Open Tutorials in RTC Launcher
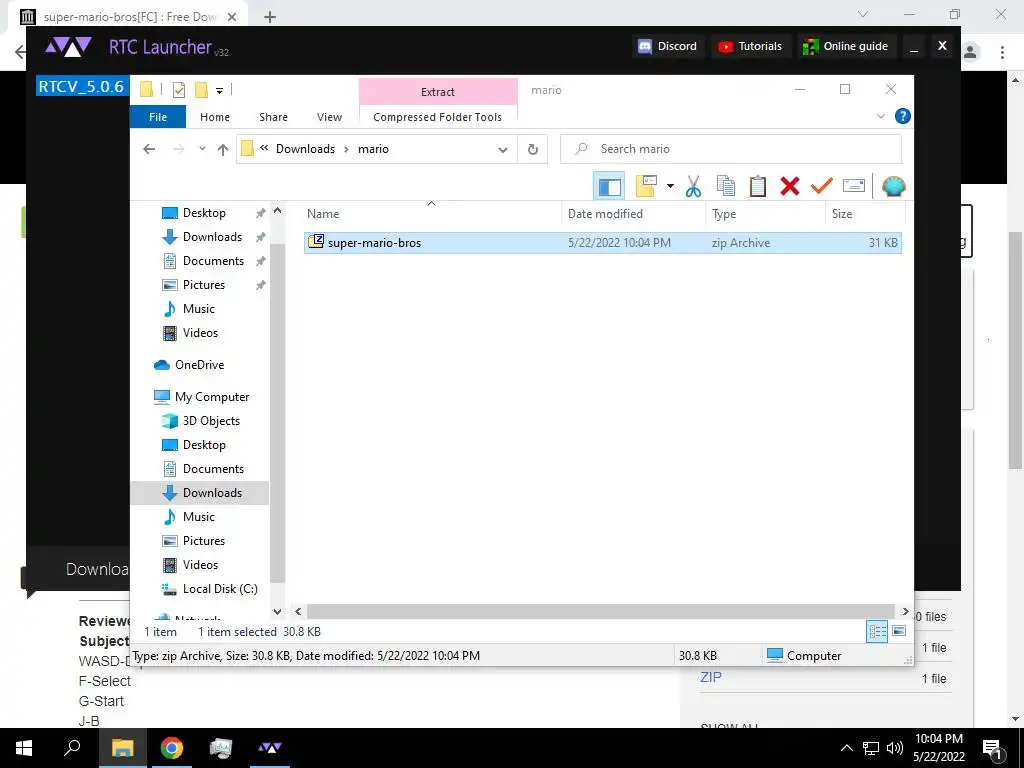The height and width of the screenshot is (768, 1024). click(x=750, y=46)
